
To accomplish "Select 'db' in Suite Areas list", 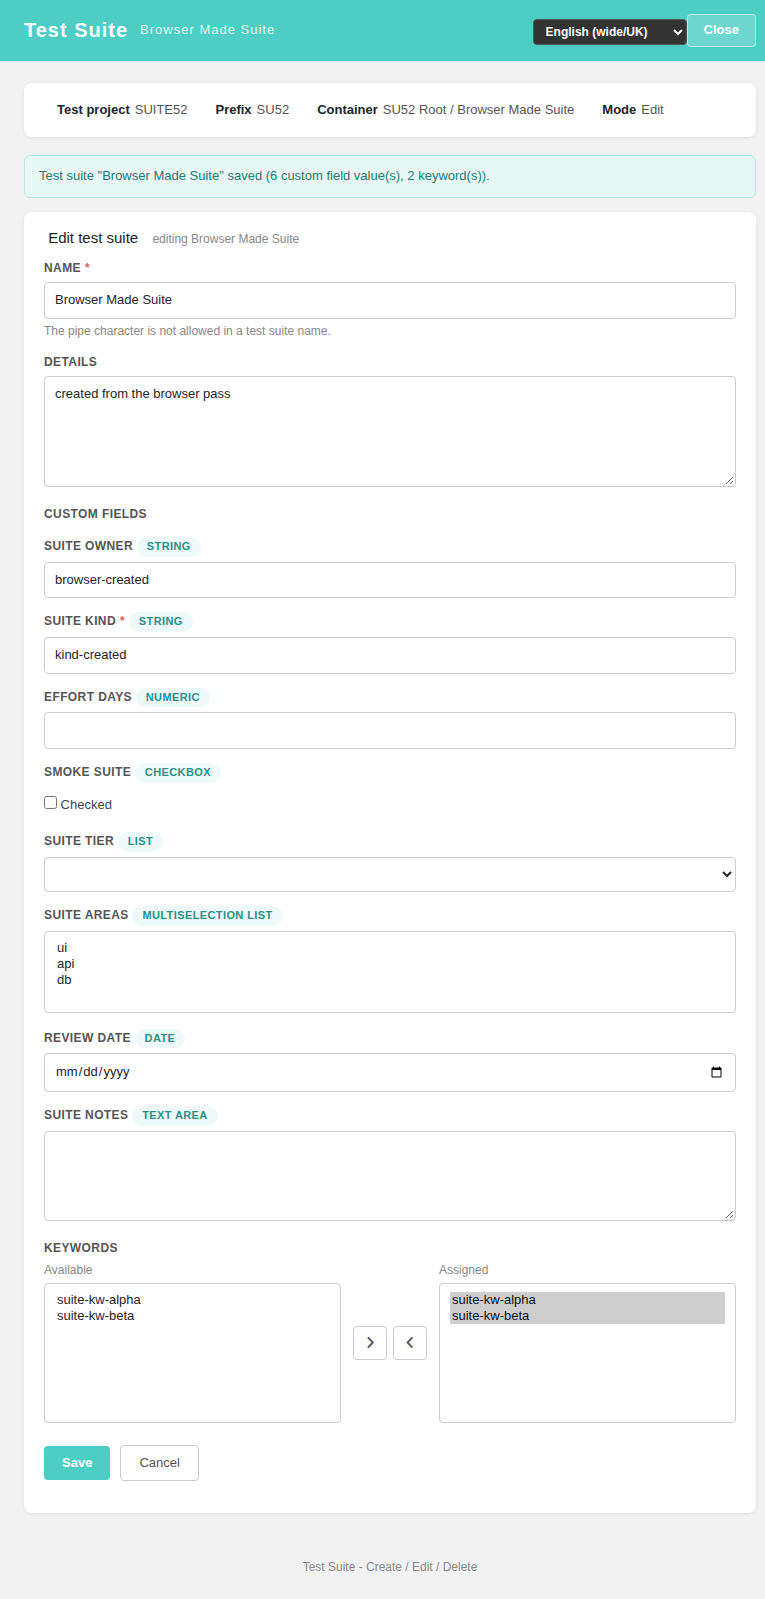I will [x=390, y=980].
